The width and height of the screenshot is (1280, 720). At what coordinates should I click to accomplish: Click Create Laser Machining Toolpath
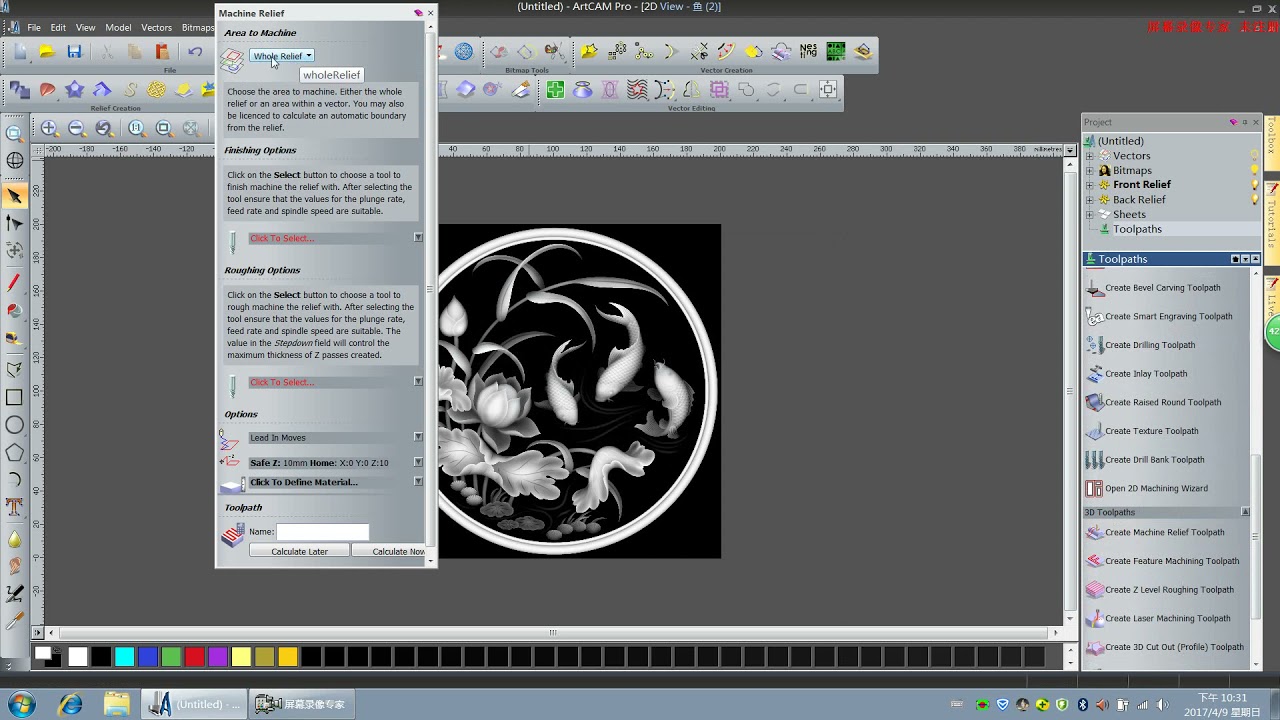1167,619
